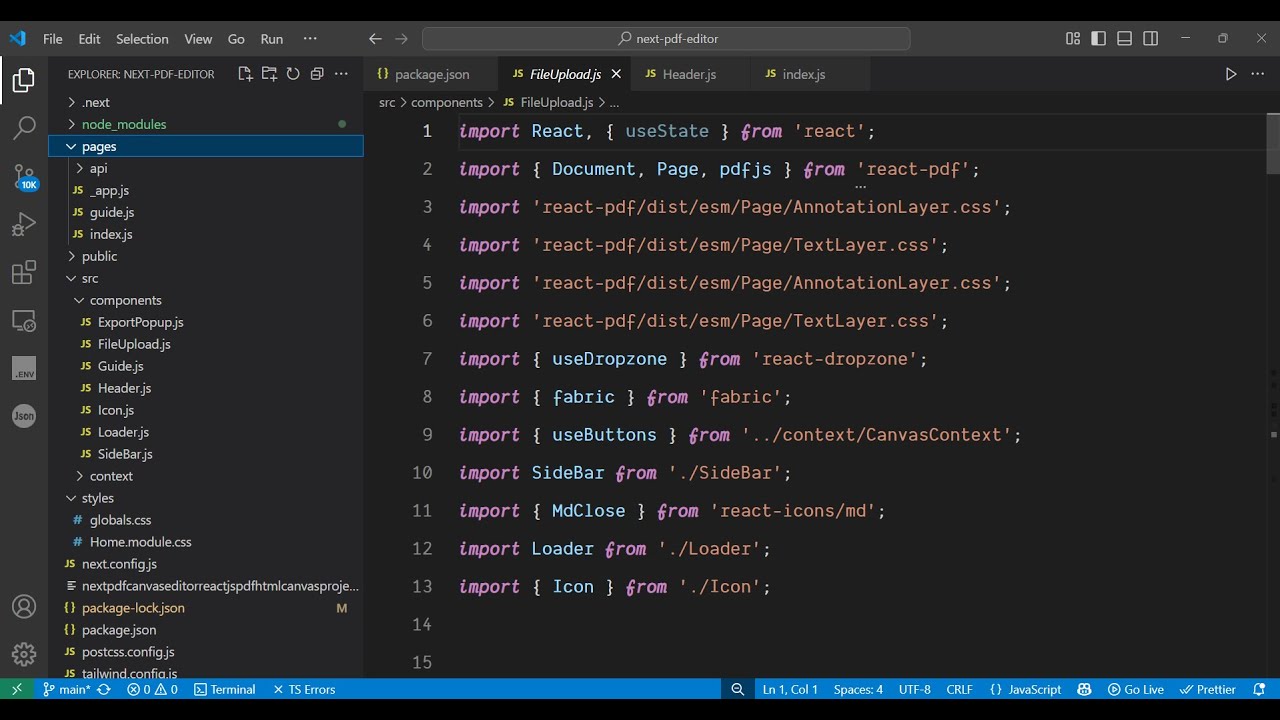
Task: Click Go Live in status bar
Action: 1136,689
